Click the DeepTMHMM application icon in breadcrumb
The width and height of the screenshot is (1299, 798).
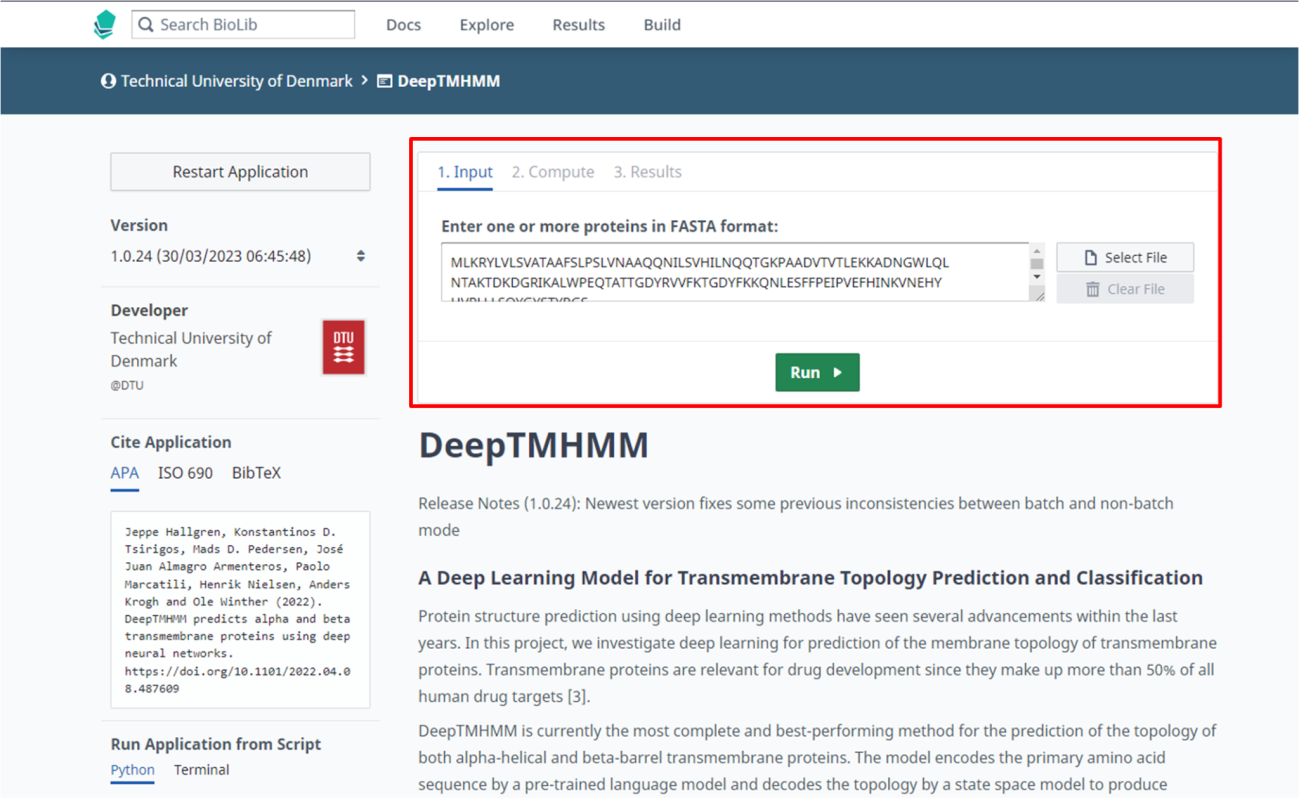pos(384,81)
